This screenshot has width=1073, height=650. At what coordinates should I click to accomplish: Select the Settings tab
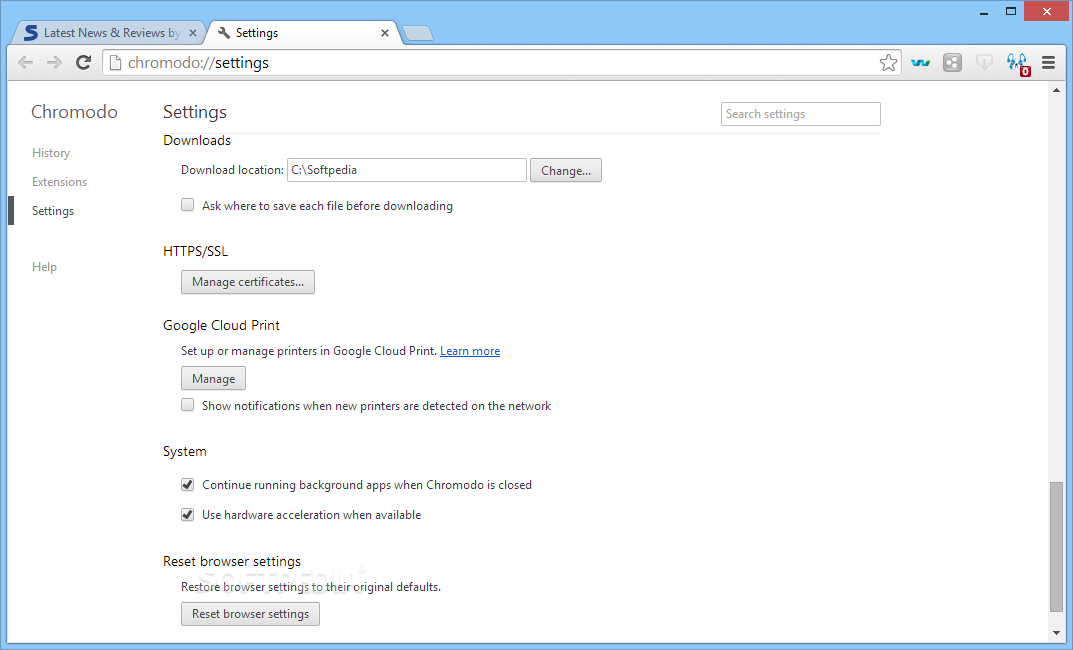(305, 33)
